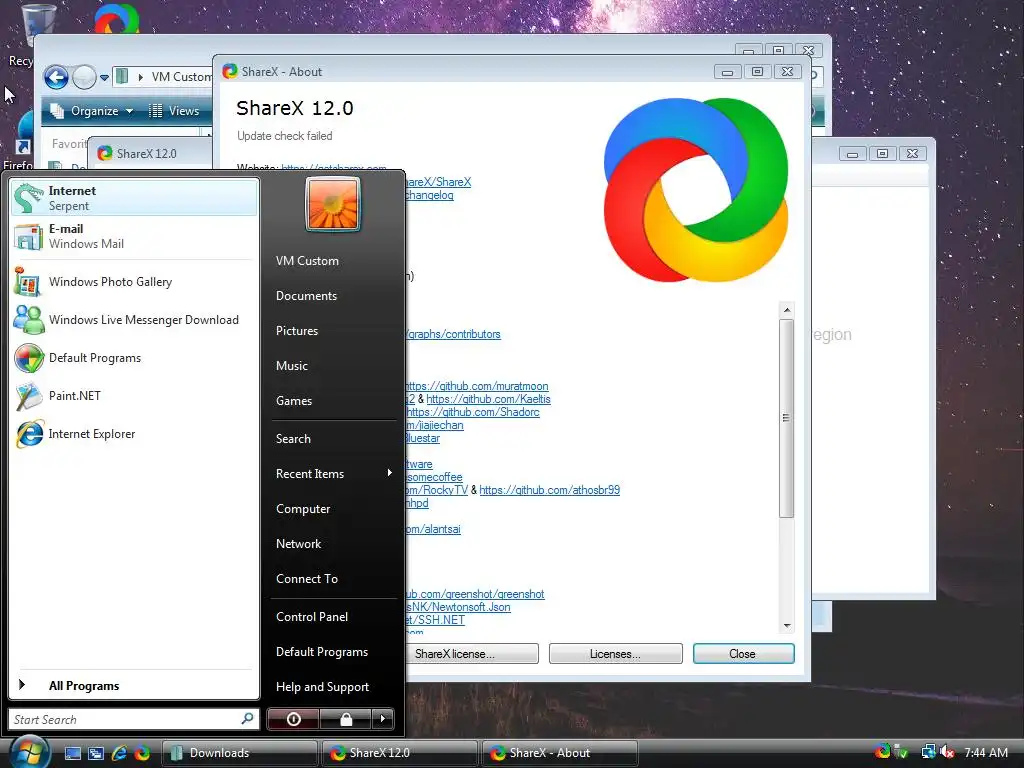
Task: Click muted volume icon in tray
Action: 947,752
